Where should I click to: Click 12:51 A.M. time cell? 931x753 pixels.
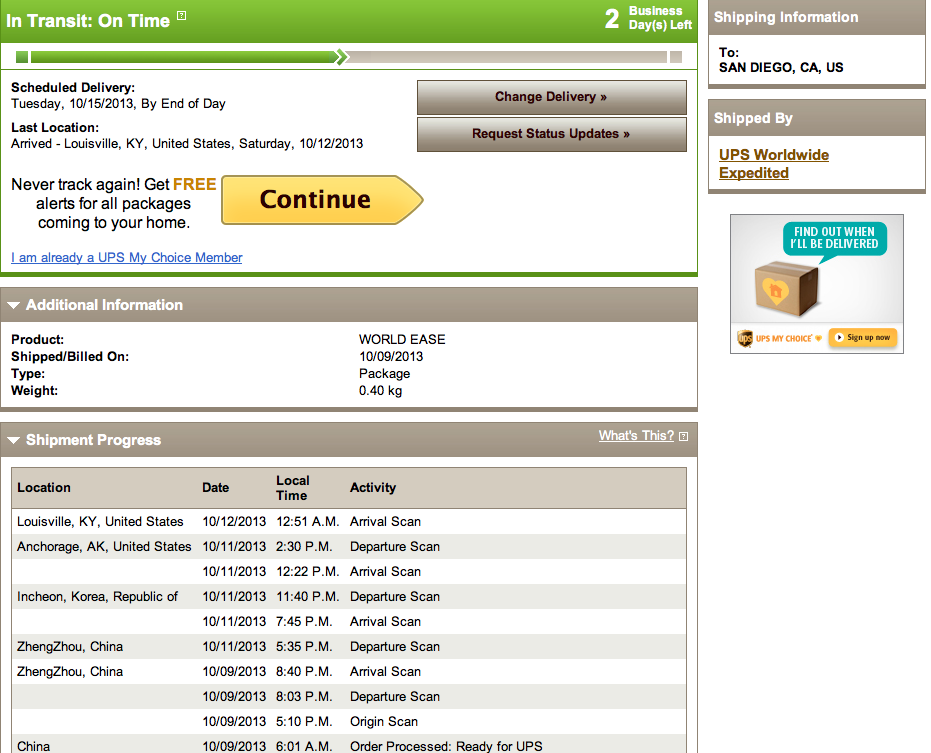308,521
